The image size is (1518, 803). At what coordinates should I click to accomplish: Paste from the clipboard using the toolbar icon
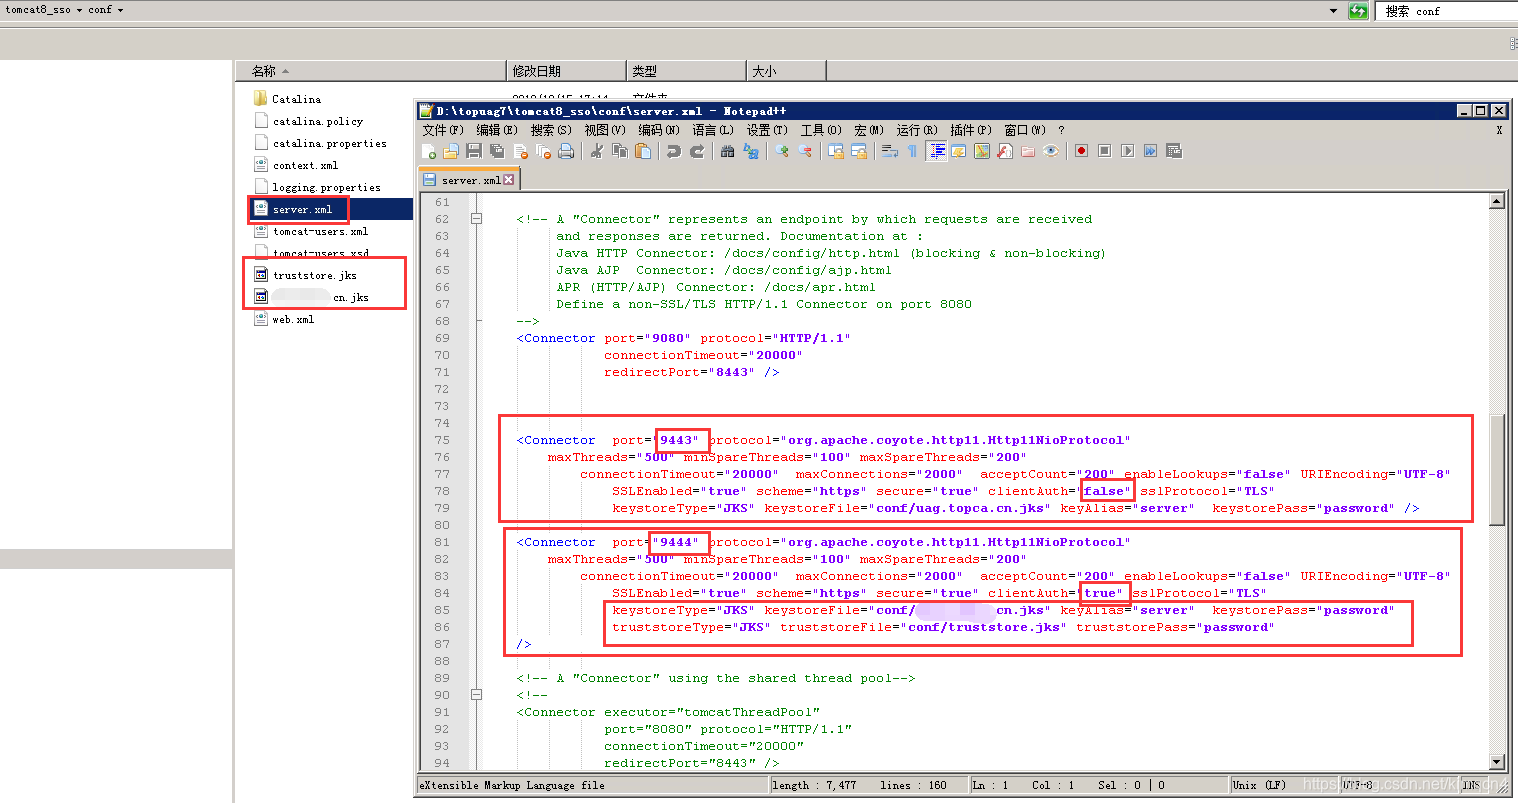643,151
